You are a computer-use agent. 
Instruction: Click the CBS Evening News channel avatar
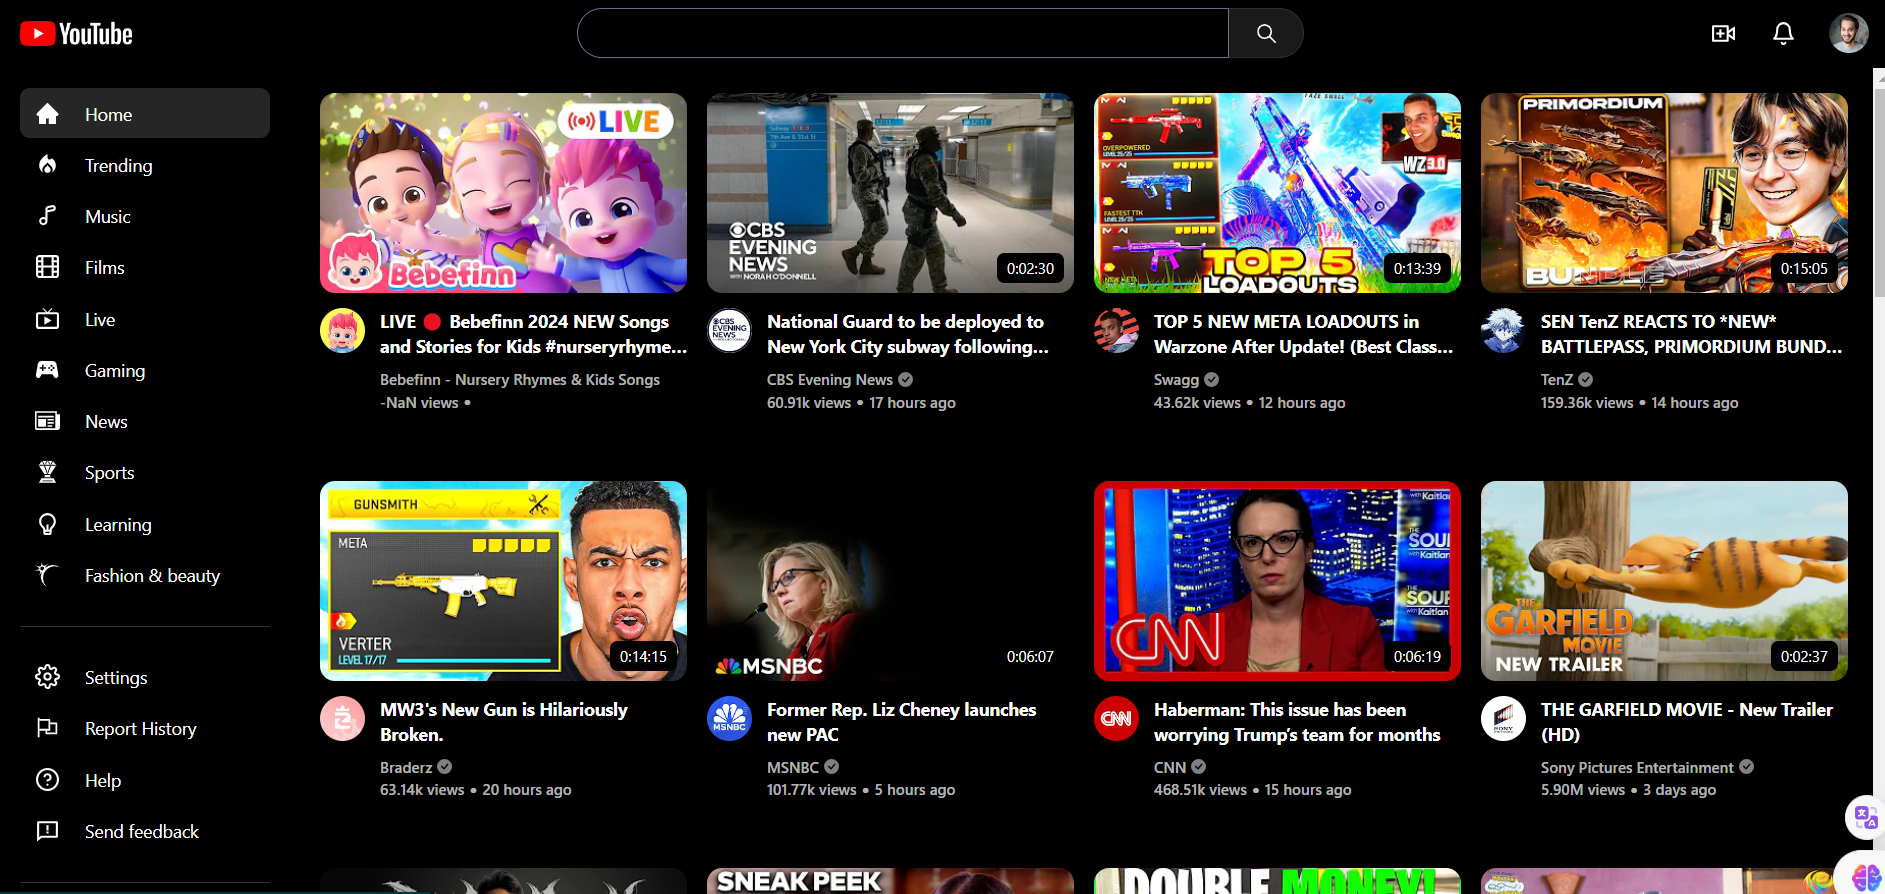(730, 331)
